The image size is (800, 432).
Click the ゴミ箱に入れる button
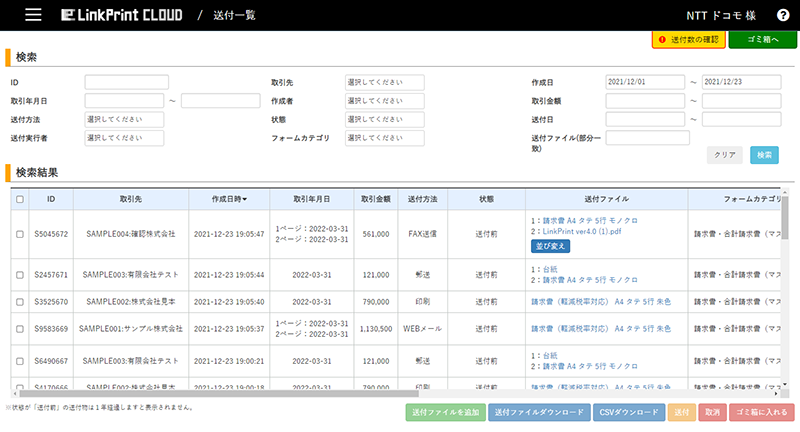[x=762, y=412]
